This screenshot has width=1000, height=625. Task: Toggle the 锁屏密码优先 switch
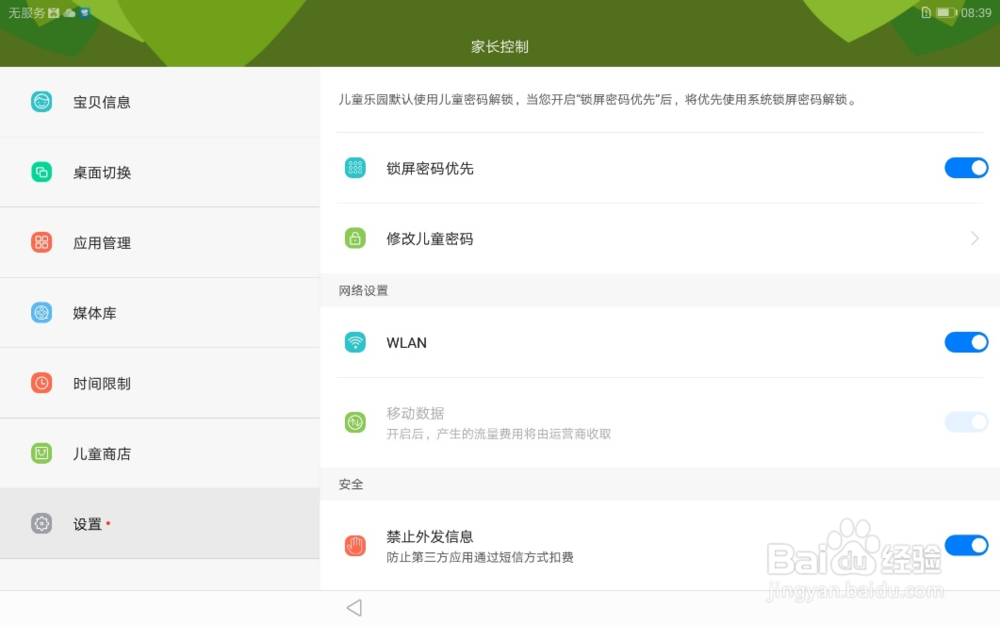click(x=966, y=168)
